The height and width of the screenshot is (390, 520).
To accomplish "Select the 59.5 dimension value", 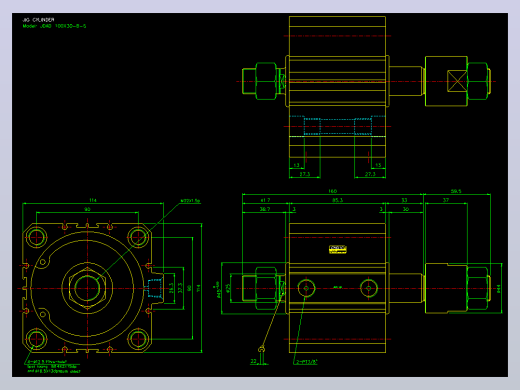I will tap(456, 191).
